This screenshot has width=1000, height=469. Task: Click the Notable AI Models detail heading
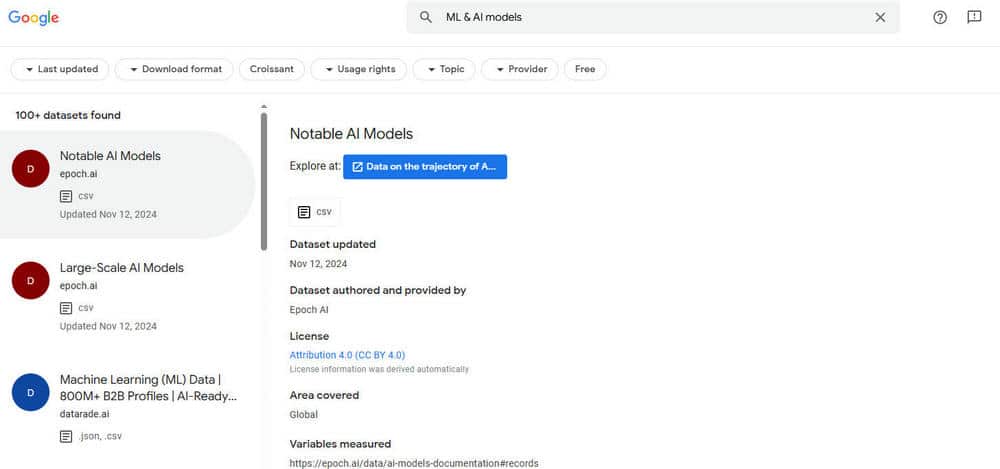pyautogui.click(x=351, y=134)
